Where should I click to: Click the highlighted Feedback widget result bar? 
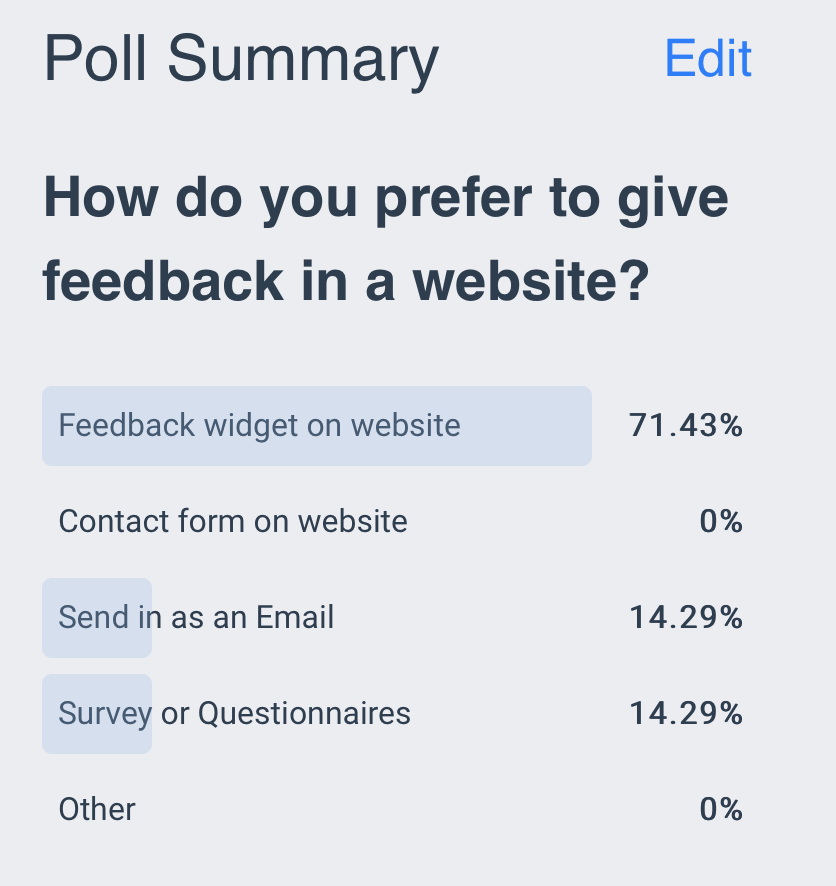click(317, 425)
